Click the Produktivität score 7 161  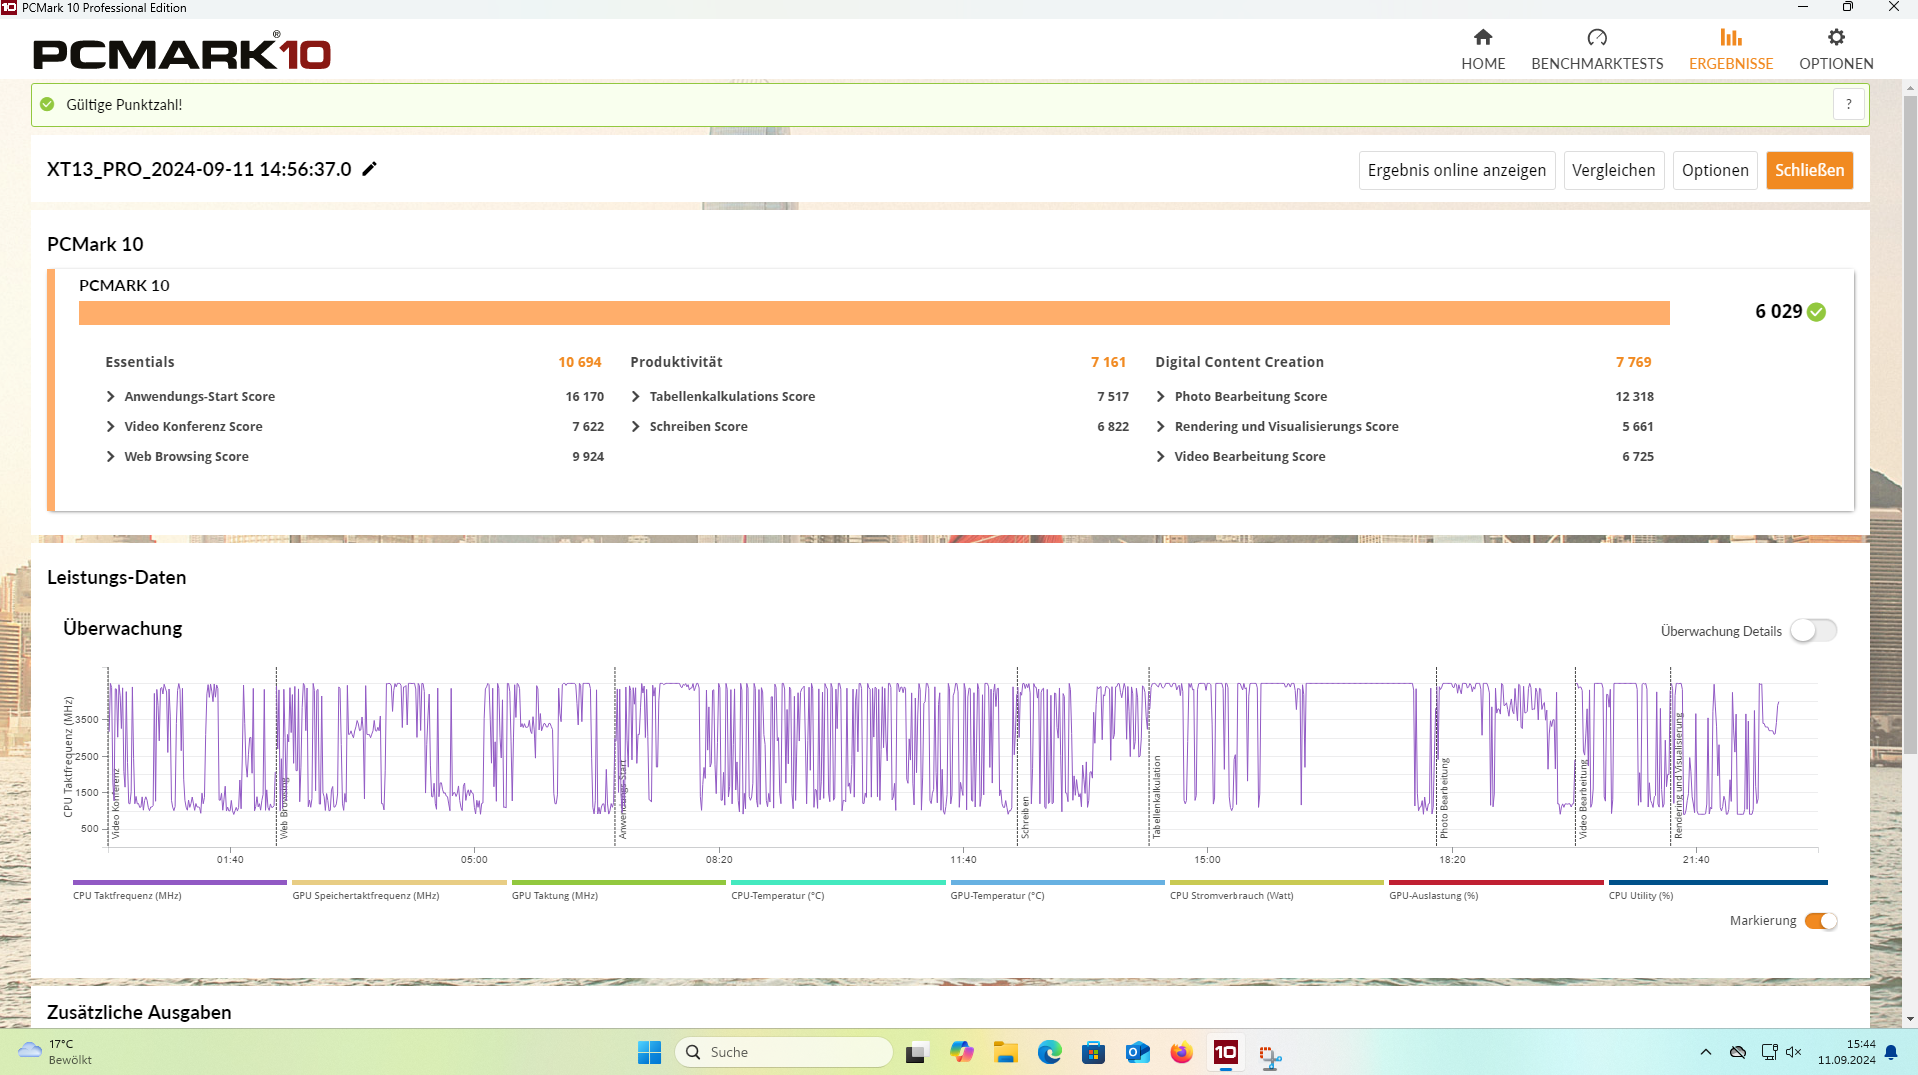(x=1108, y=362)
